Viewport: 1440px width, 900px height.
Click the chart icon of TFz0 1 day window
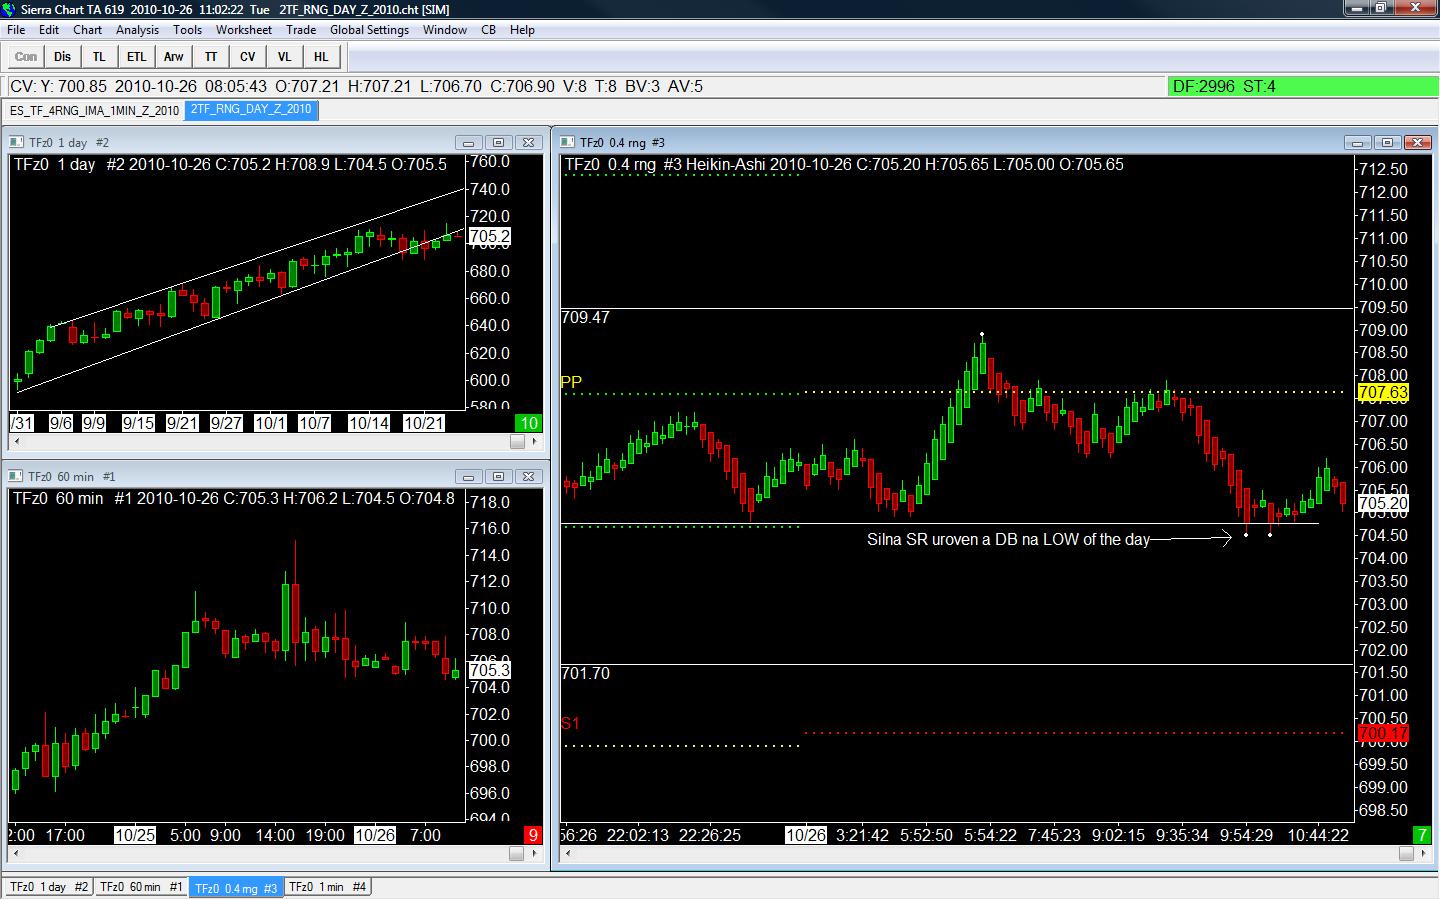pyautogui.click(x=17, y=143)
